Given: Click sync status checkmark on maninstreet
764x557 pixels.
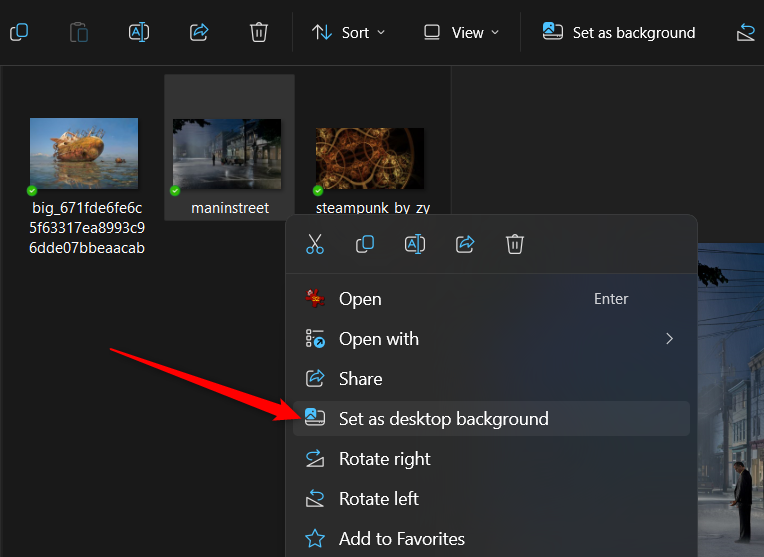Looking at the screenshot, I should coord(175,191).
